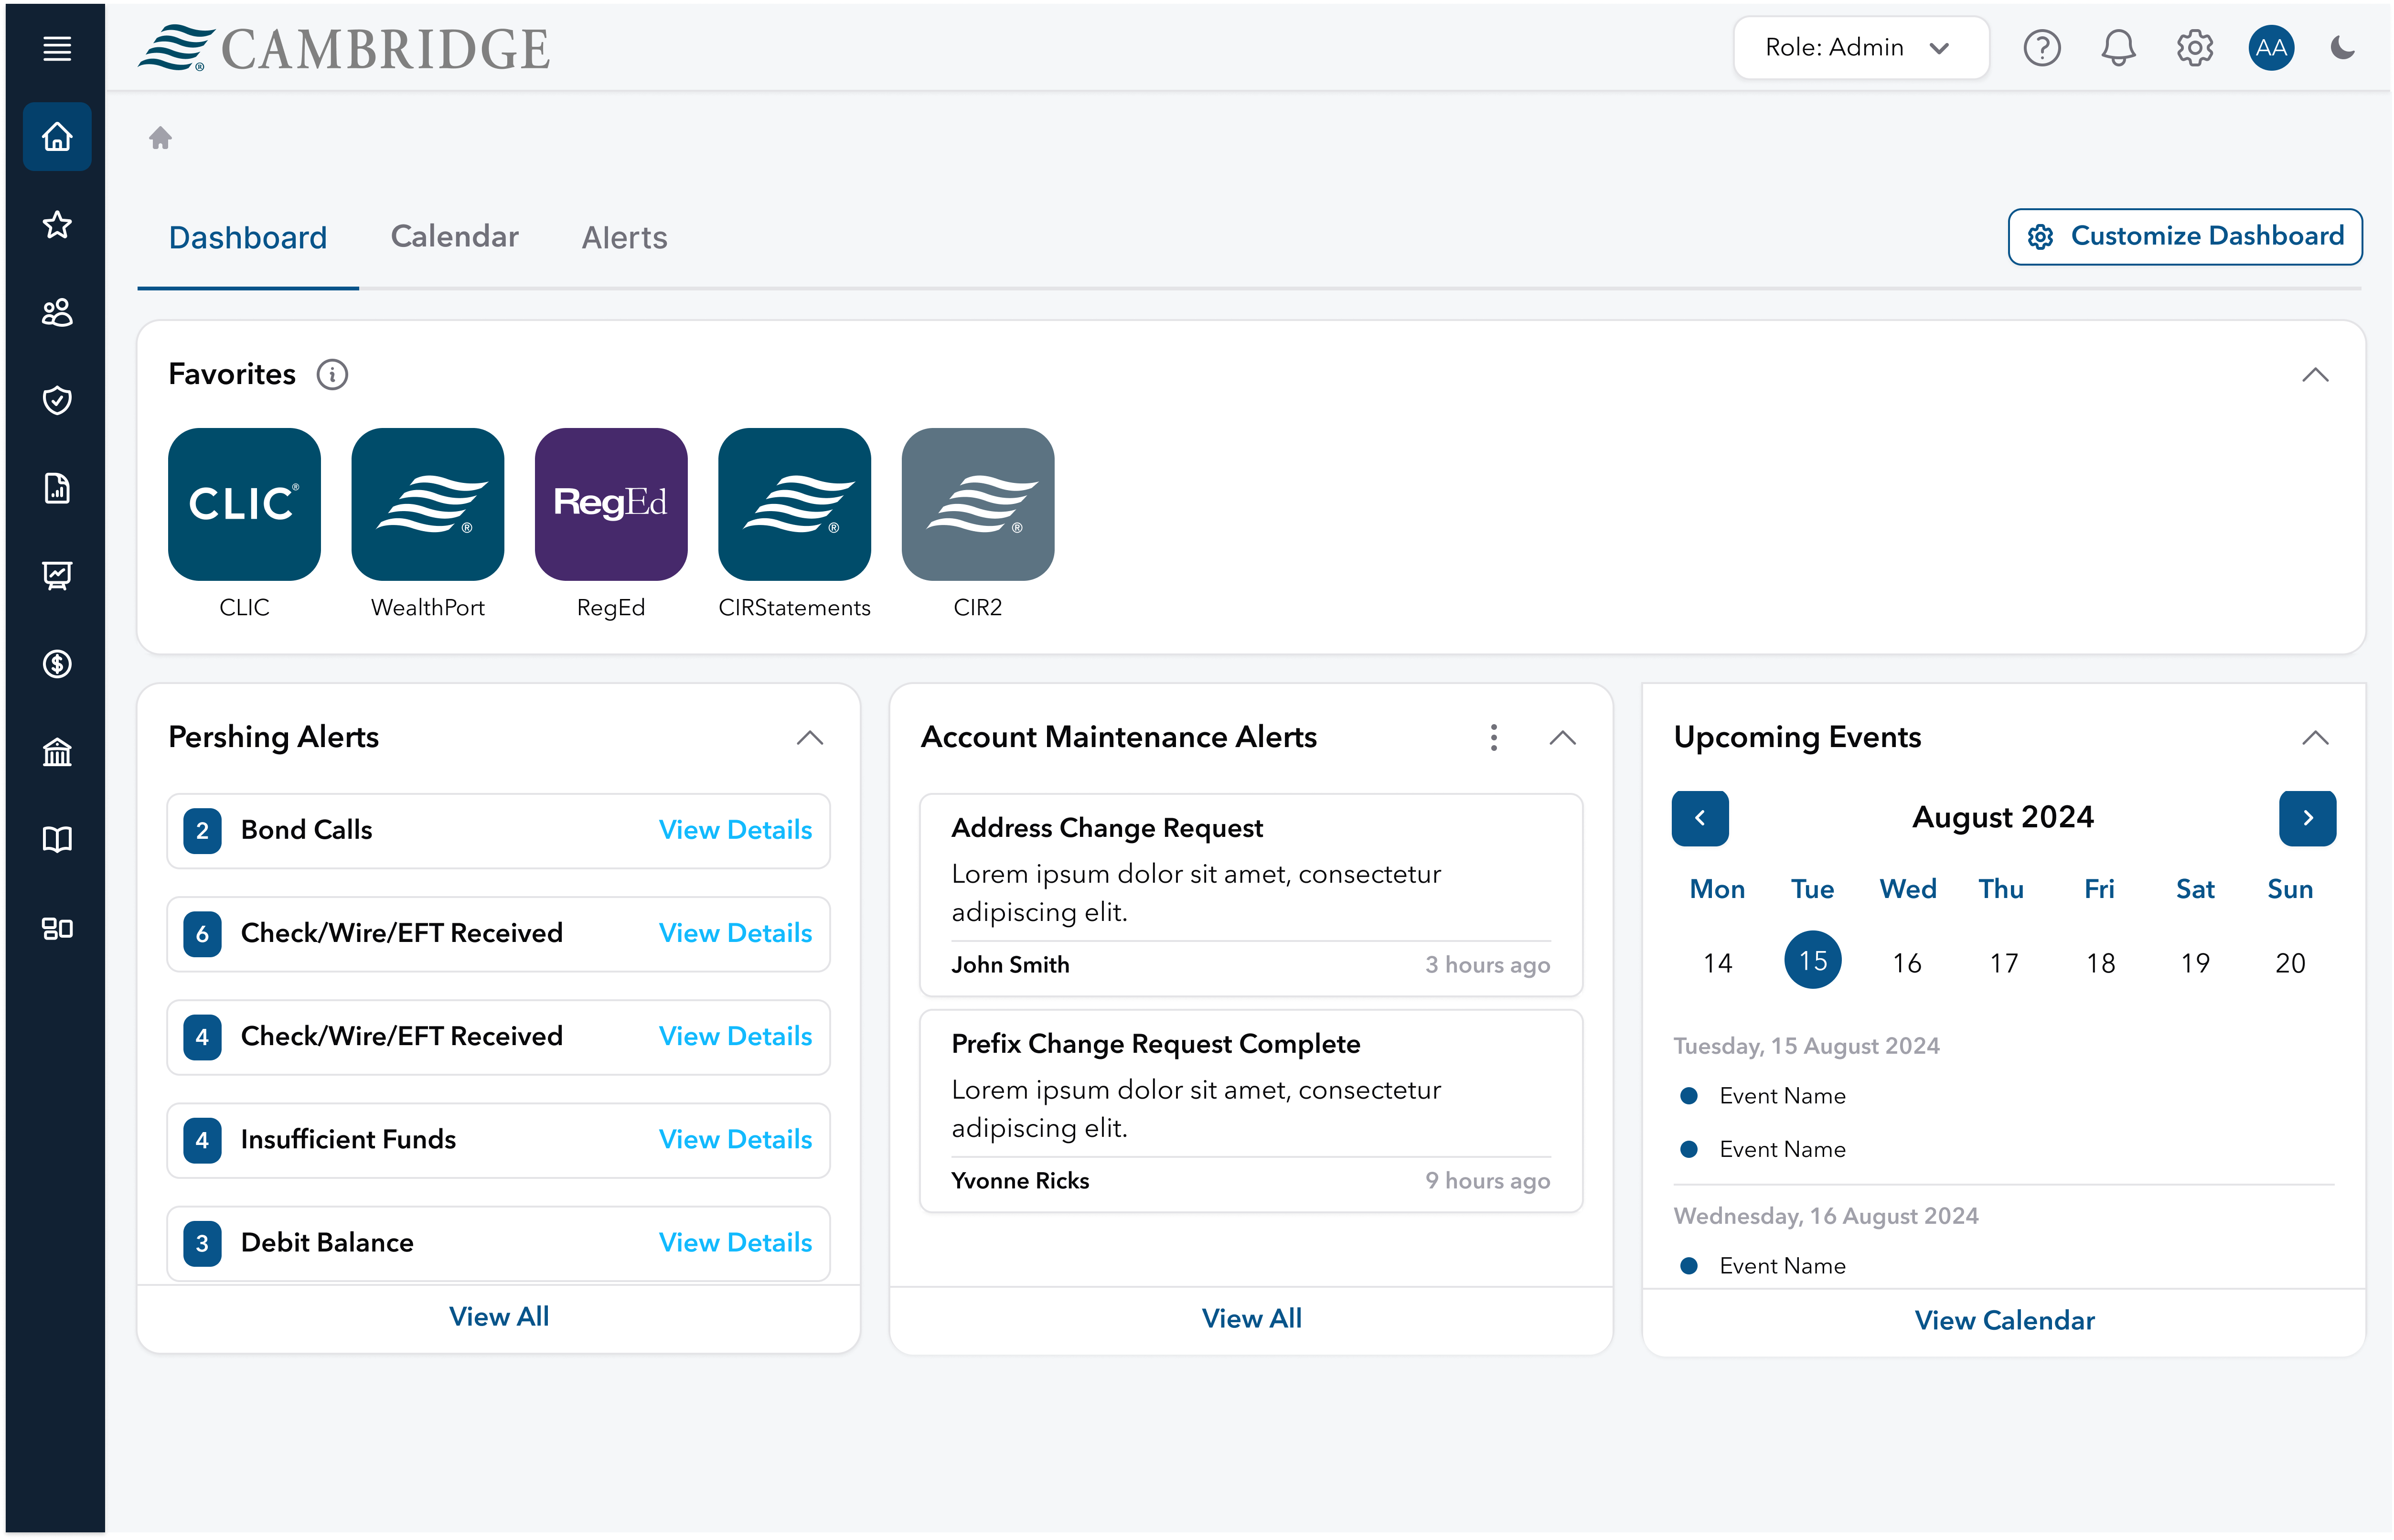
Task: Open the dollar coin sidebar icon
Action: pos(57,664)
